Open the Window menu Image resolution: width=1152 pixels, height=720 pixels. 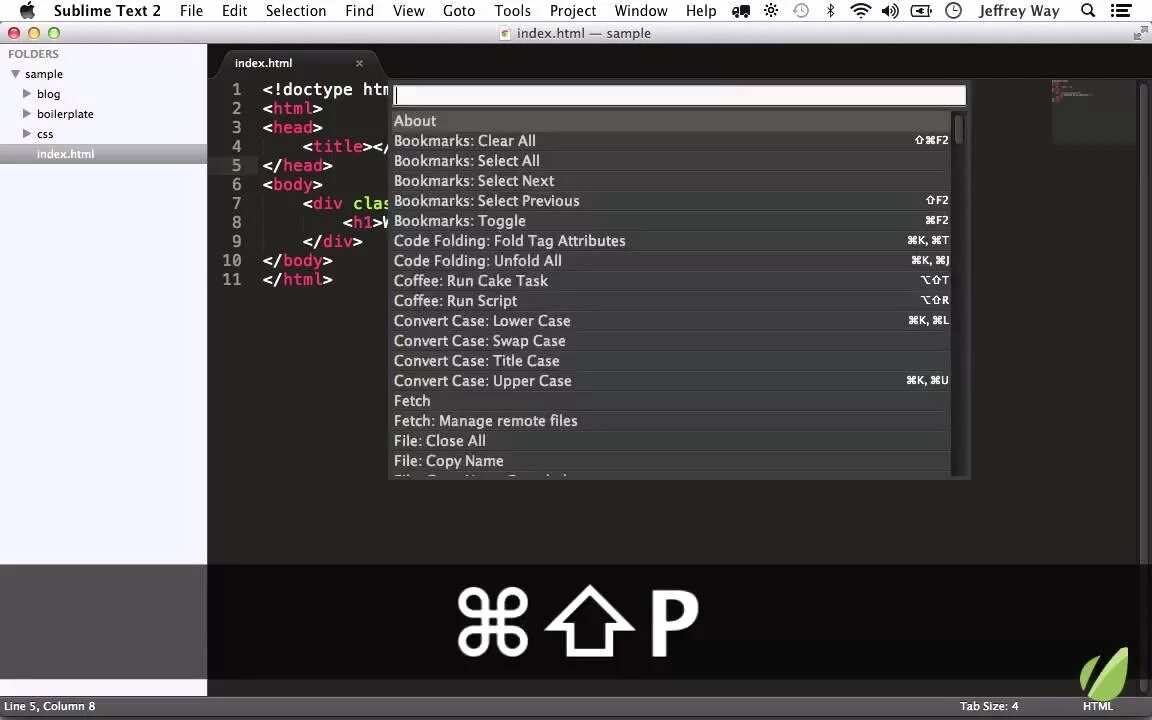641,10
